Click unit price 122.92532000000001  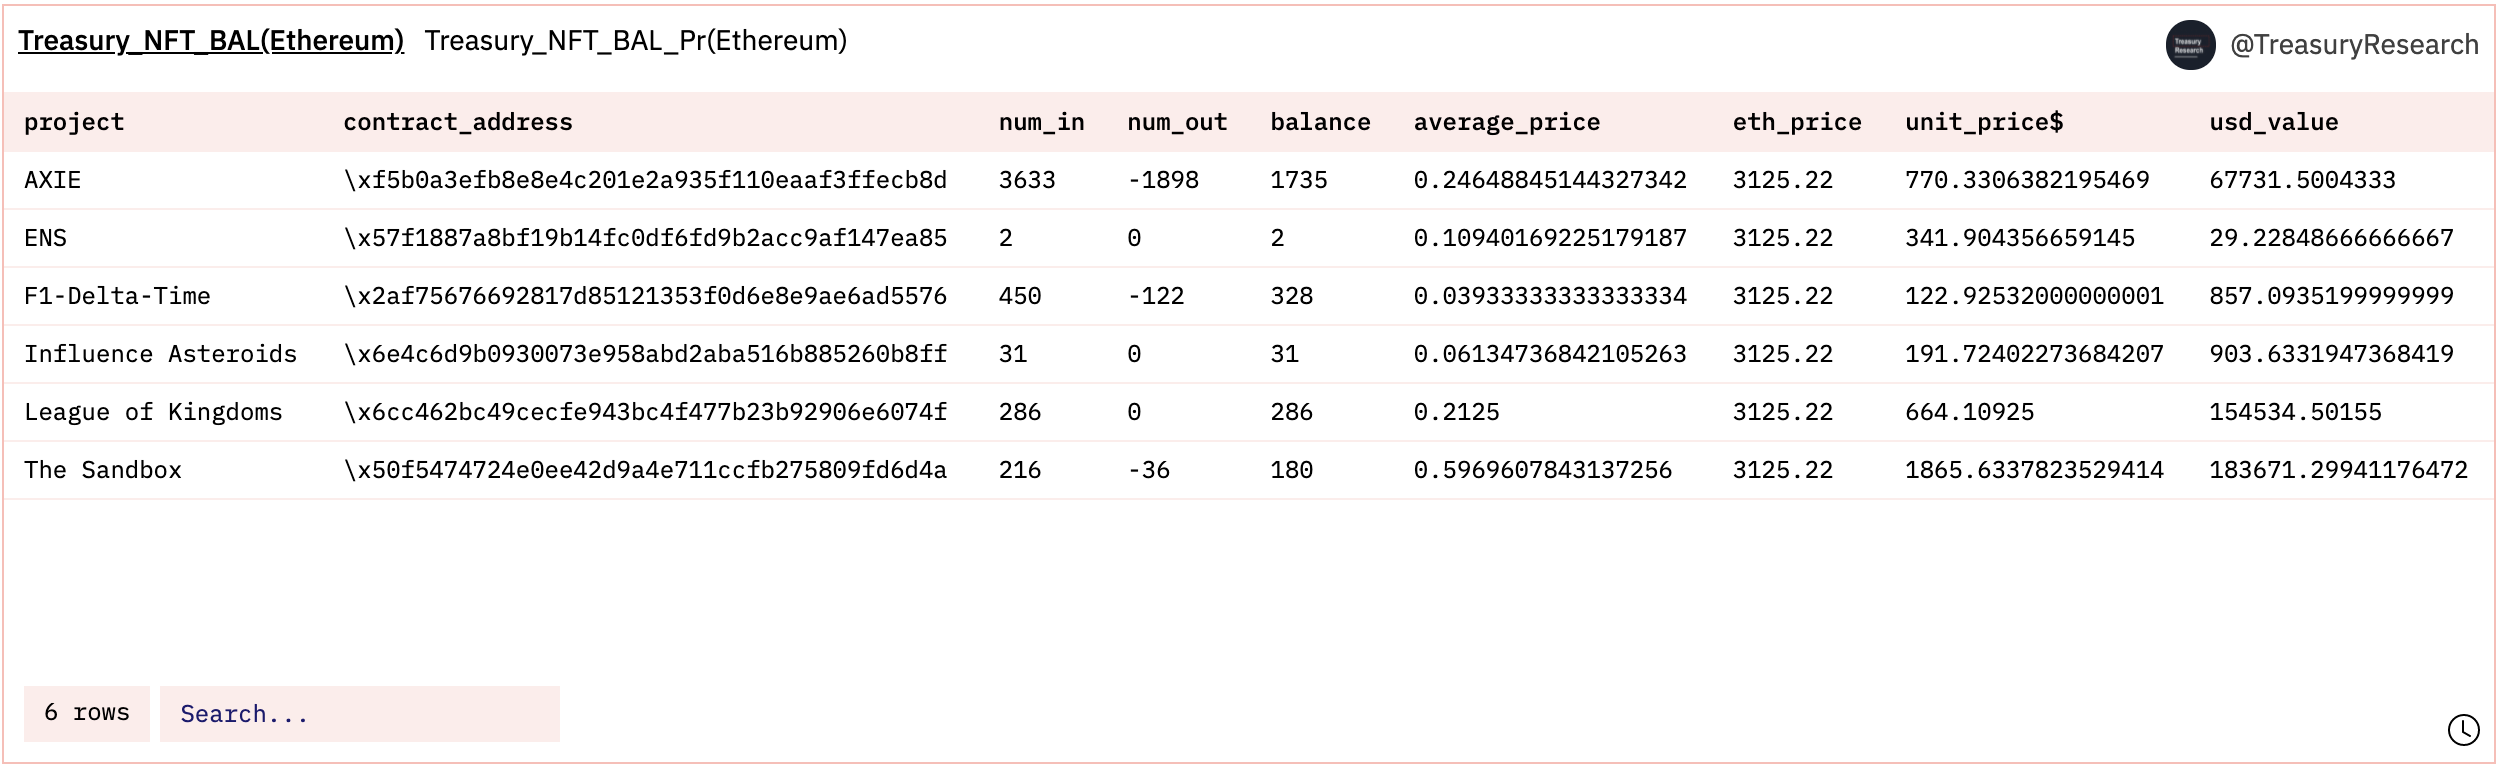click(2035, 296)
